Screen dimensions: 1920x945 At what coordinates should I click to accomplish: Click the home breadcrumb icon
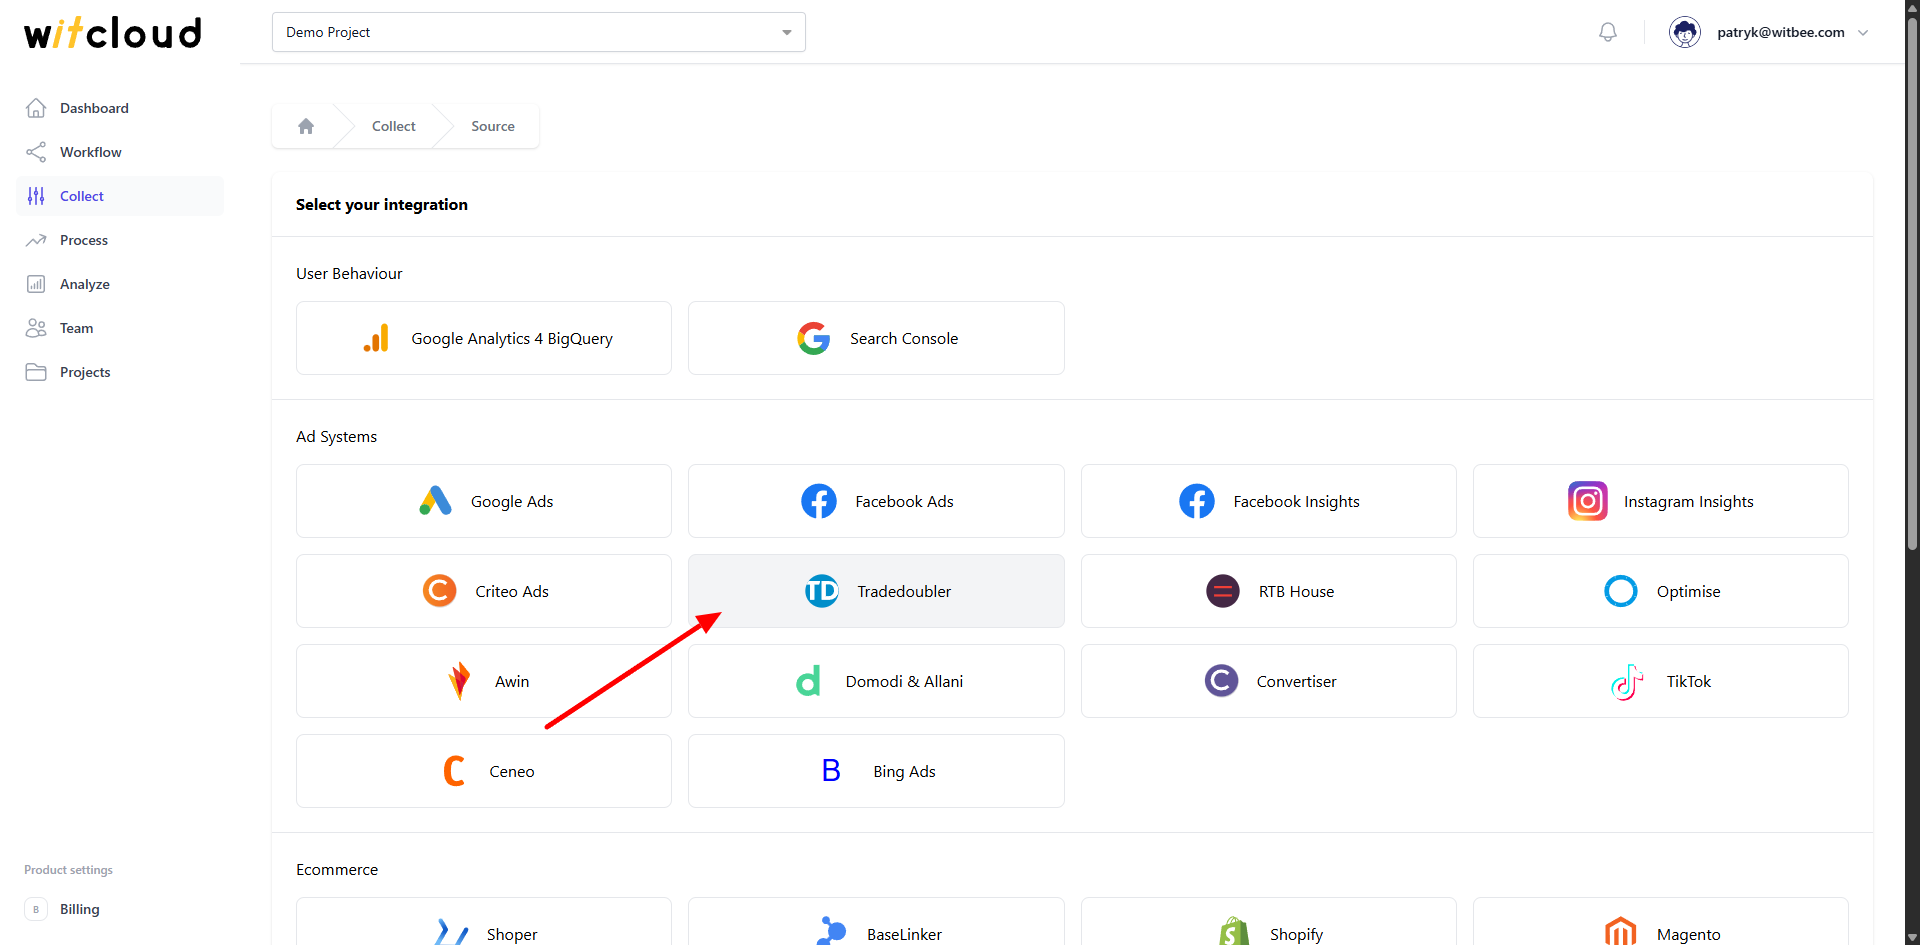coord(306,126)
